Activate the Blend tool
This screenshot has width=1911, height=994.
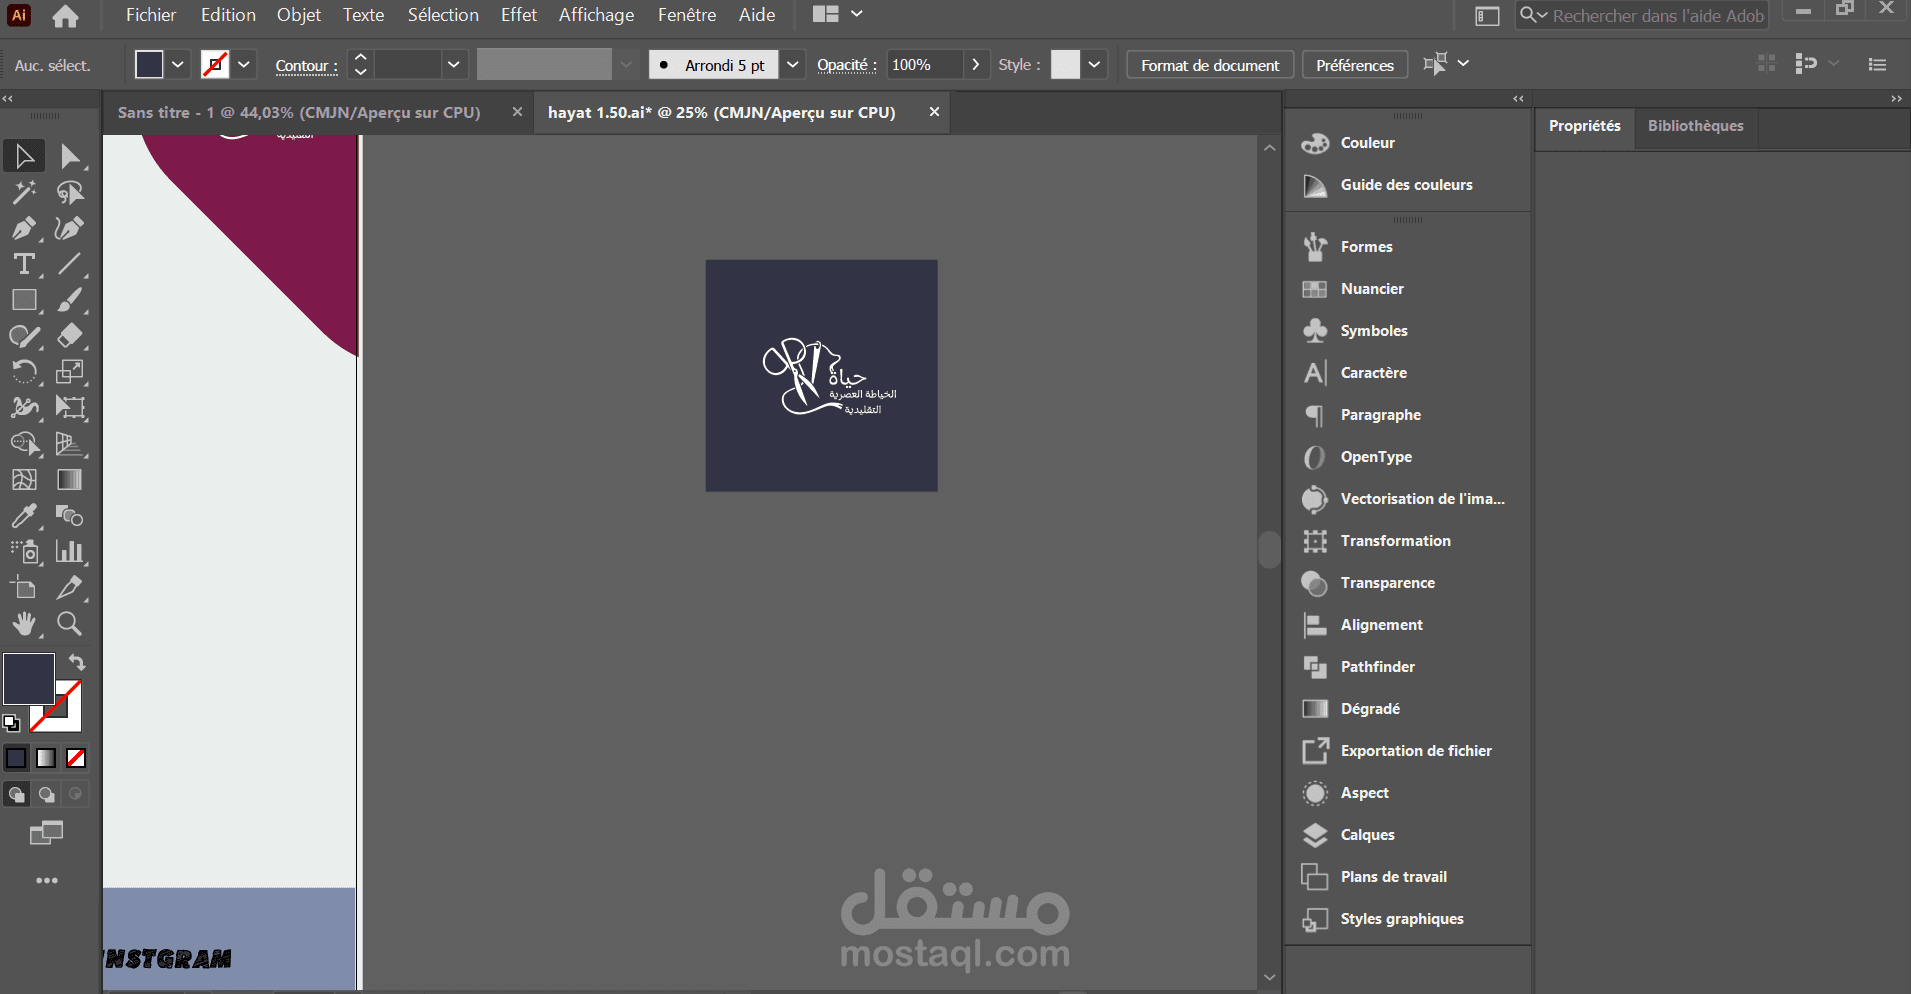tap(69, 516)
